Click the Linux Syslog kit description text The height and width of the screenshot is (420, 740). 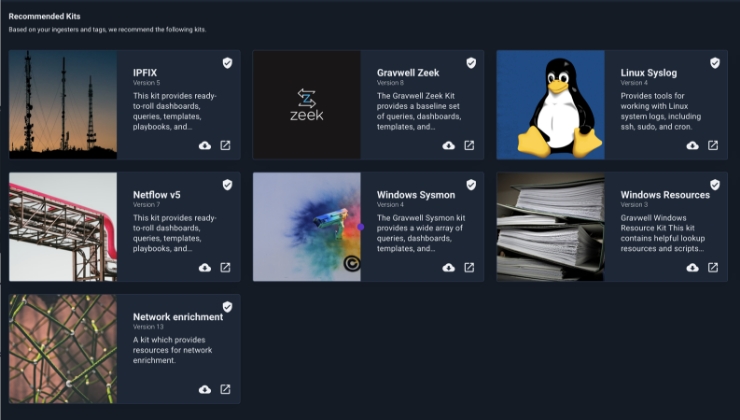661,111
